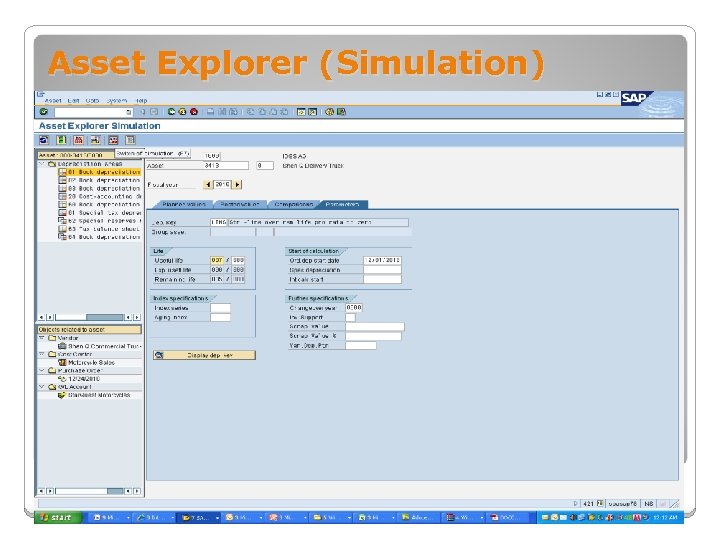Open the Goto menu
This screenshot has width=720, height=540.
92,101
